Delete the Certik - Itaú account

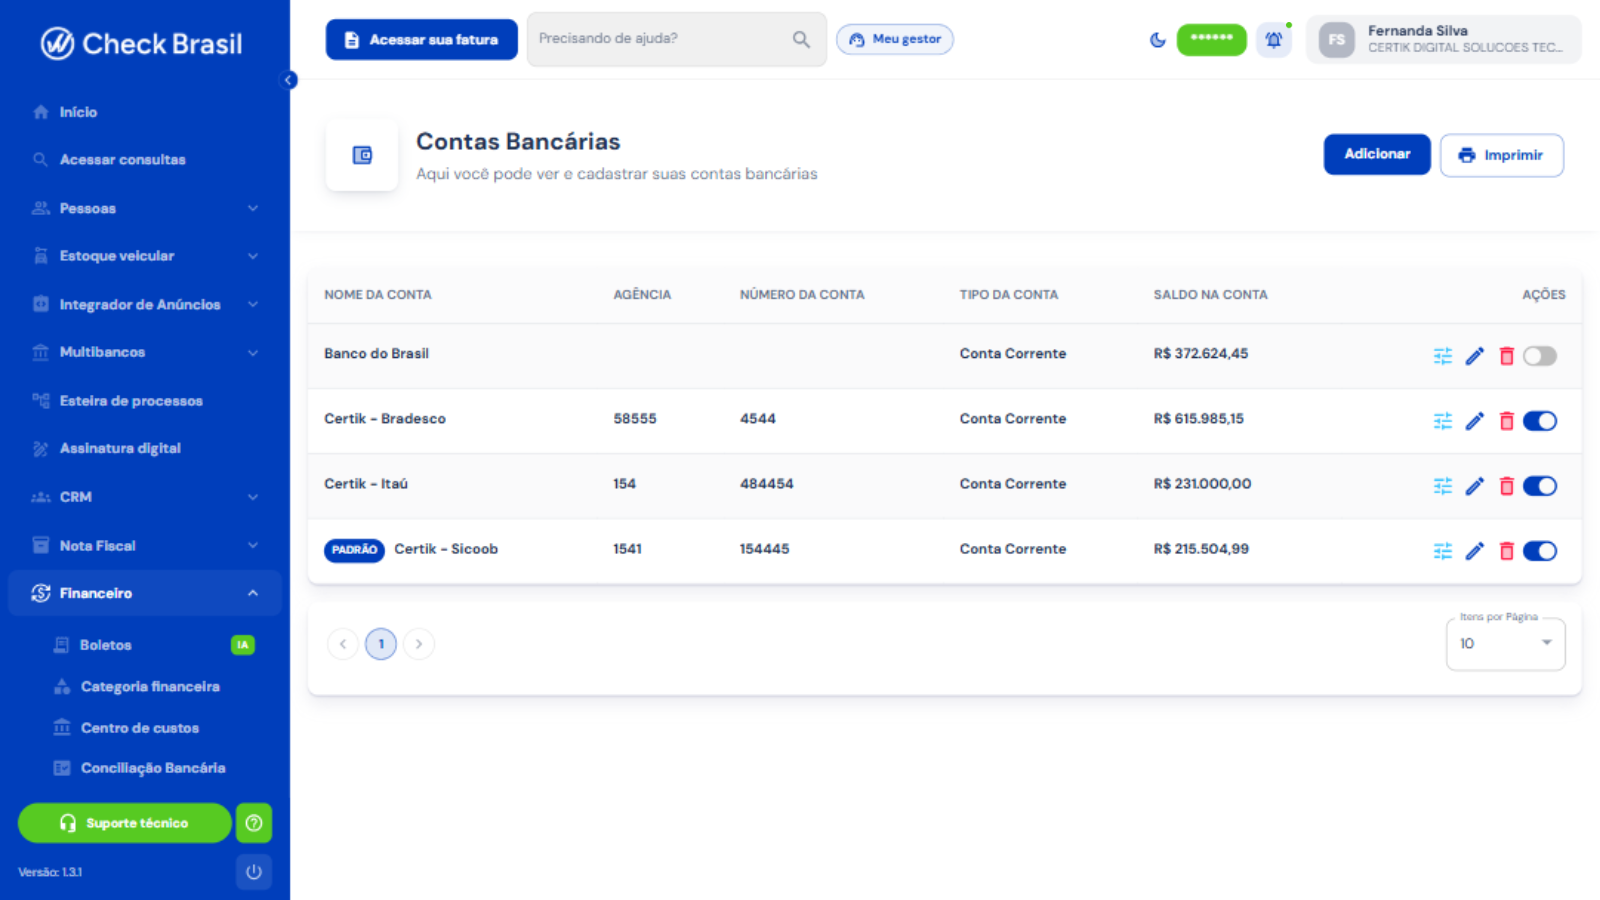[1506, 486]
